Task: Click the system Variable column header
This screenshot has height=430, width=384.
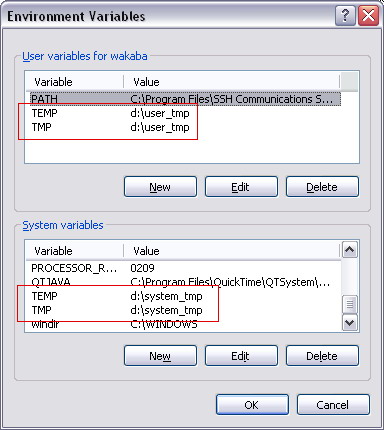Action: [x=75, y=251]
